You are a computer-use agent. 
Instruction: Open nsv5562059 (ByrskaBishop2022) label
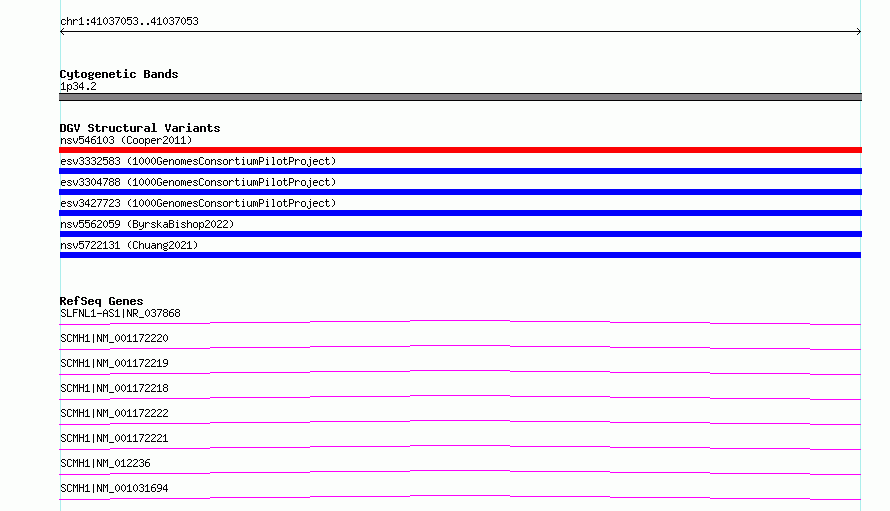(147, 224)
